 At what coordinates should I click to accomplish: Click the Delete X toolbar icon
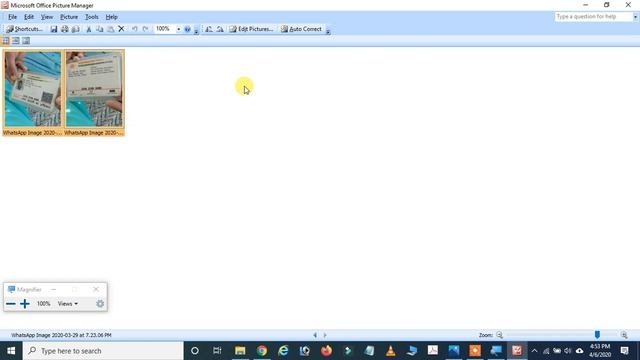pyautogui.click(x=121, y=29)
